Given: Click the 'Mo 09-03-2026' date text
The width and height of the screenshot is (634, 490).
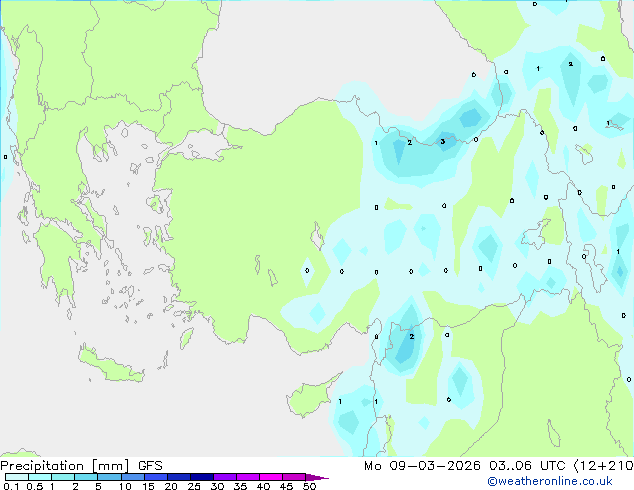Looking at the screenshot, I should pyautogui.click(x=422, y=466).
